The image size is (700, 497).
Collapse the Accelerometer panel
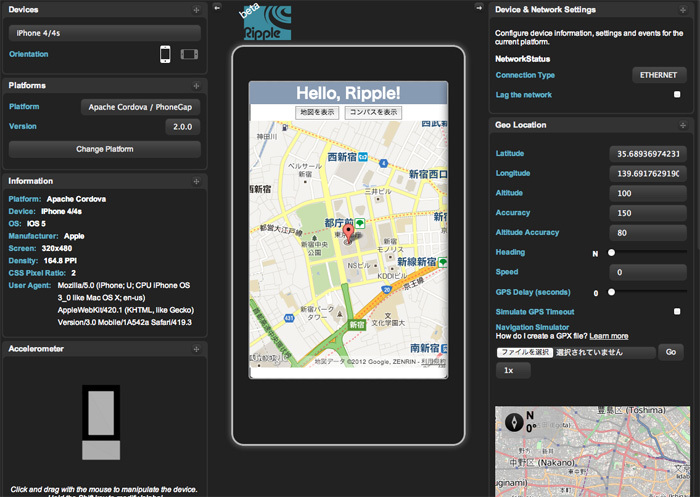(196, 349)
